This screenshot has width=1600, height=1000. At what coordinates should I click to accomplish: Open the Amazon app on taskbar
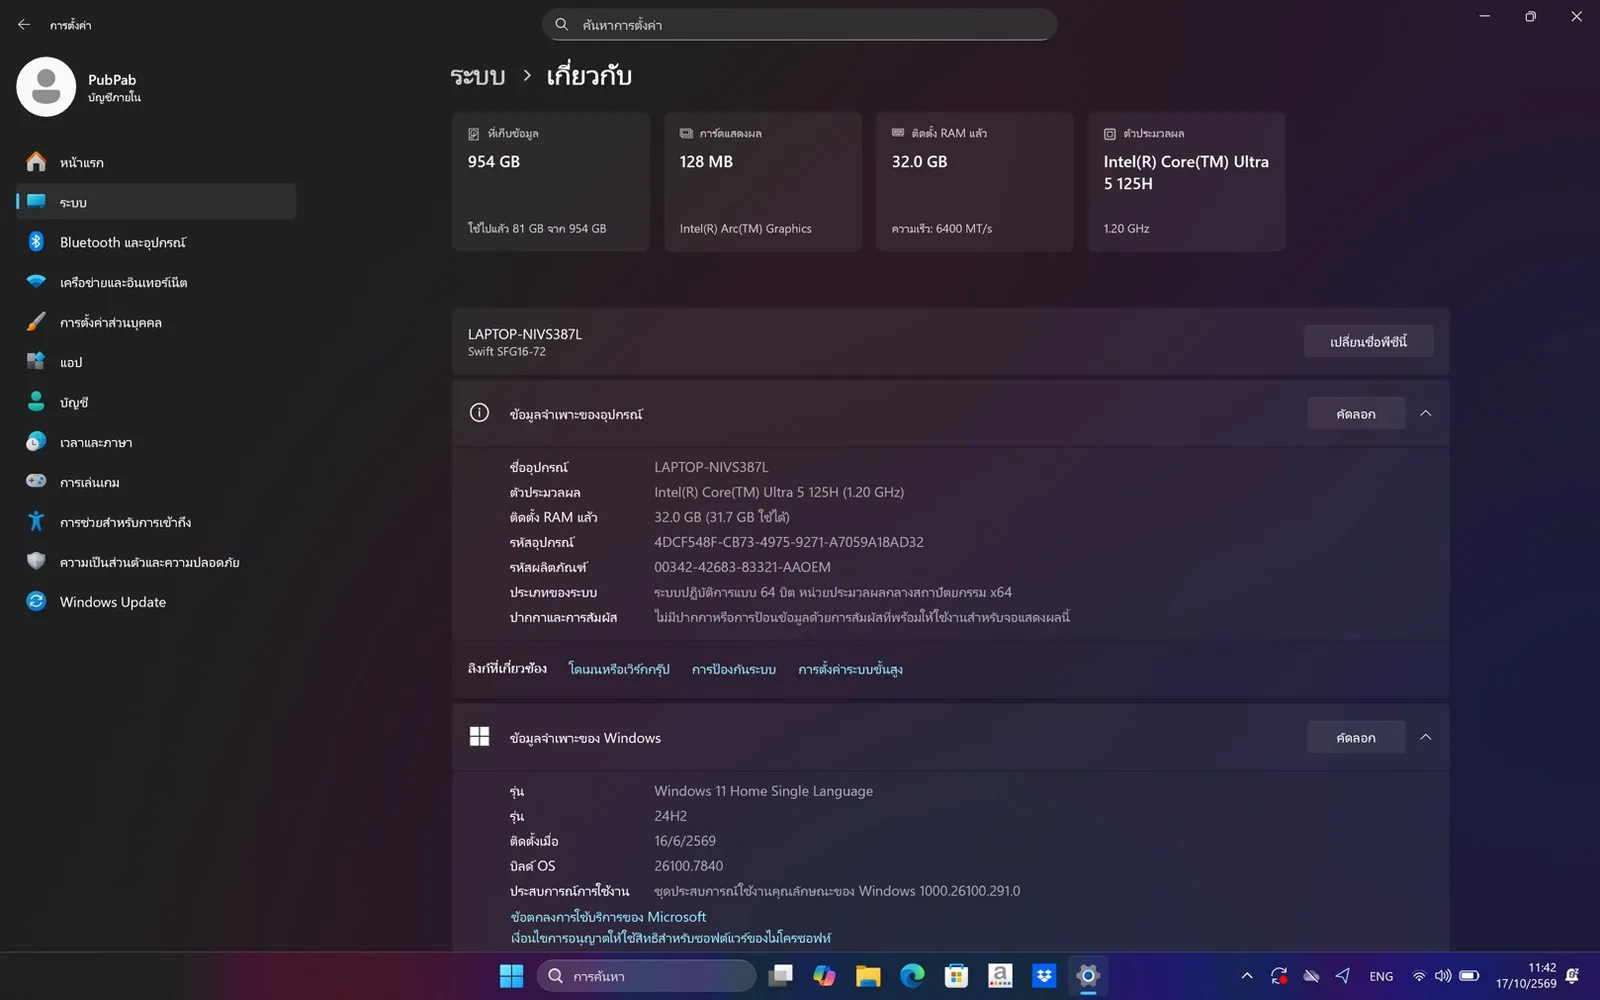[x=1000, y=976]
